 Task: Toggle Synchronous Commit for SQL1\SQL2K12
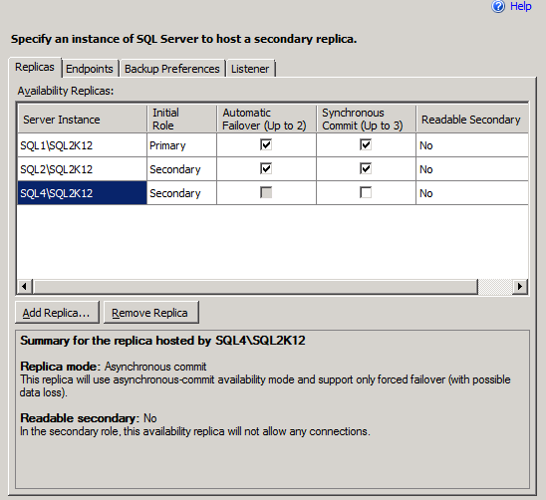tap(366, 145)
